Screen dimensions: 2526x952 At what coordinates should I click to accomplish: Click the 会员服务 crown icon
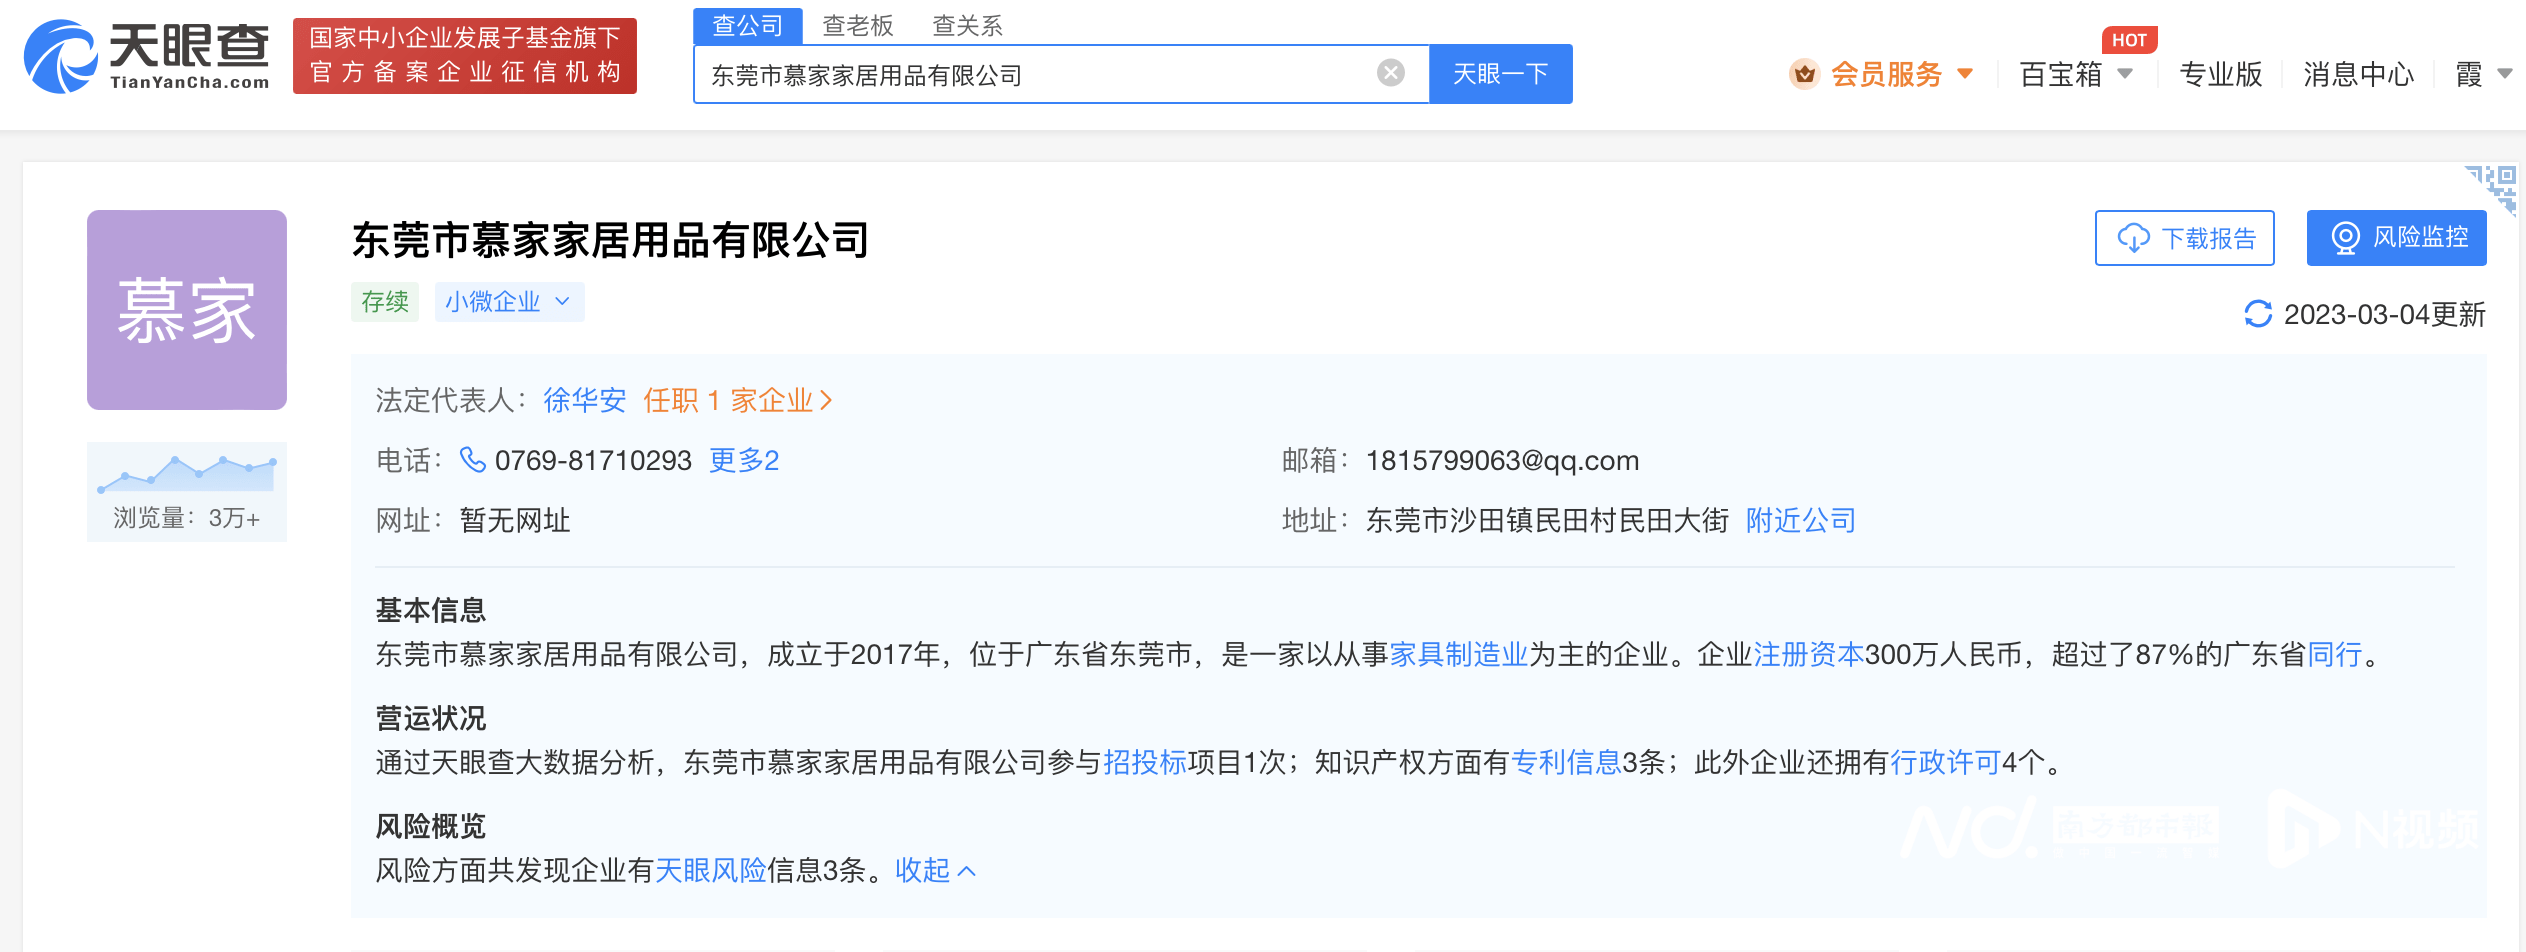[1805, 74]
